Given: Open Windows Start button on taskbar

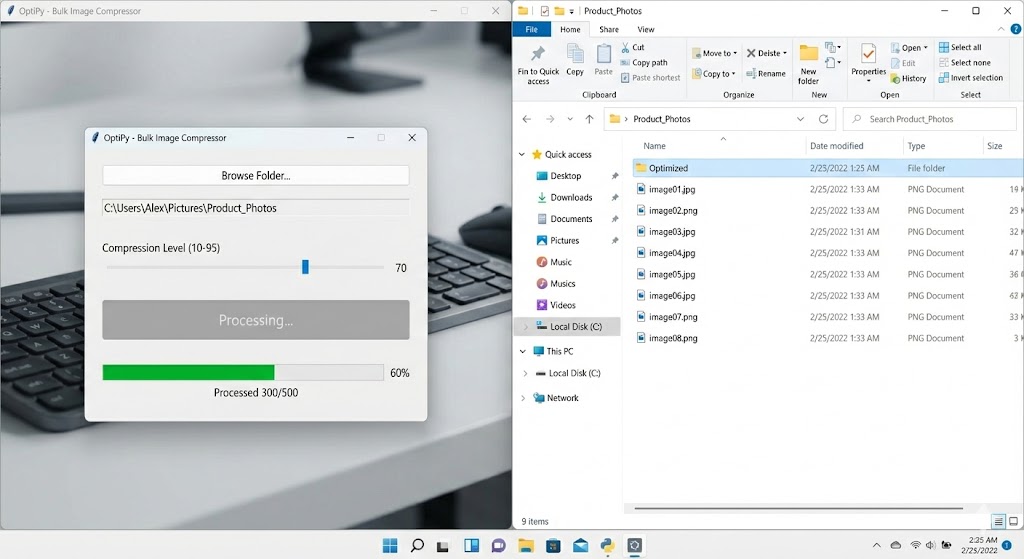Looking at the screenshot, I should click(x=390, y=545).
